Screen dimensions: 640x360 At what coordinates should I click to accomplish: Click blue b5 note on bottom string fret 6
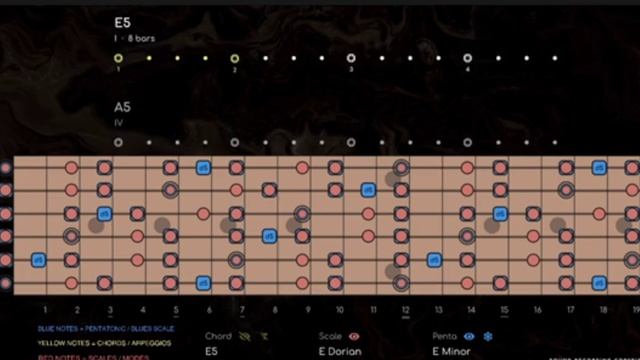point(203,283)
